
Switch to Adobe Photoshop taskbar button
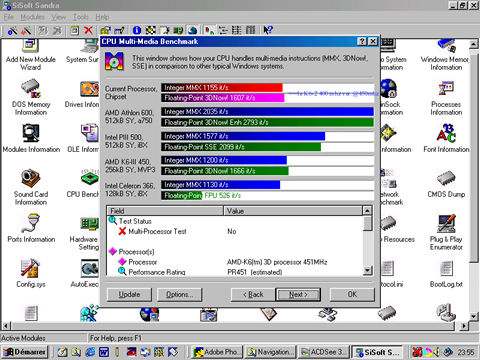pyautogui.click(x=217, y=352)
